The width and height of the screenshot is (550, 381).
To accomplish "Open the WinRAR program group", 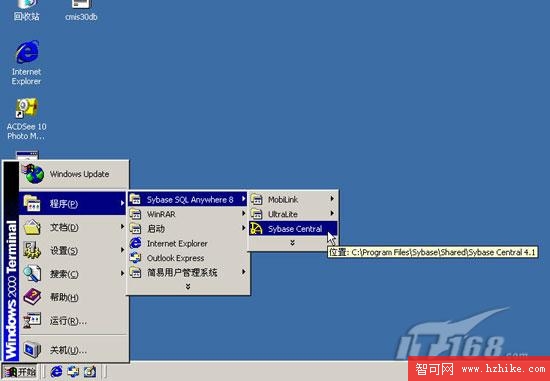I will click(188, 214).
